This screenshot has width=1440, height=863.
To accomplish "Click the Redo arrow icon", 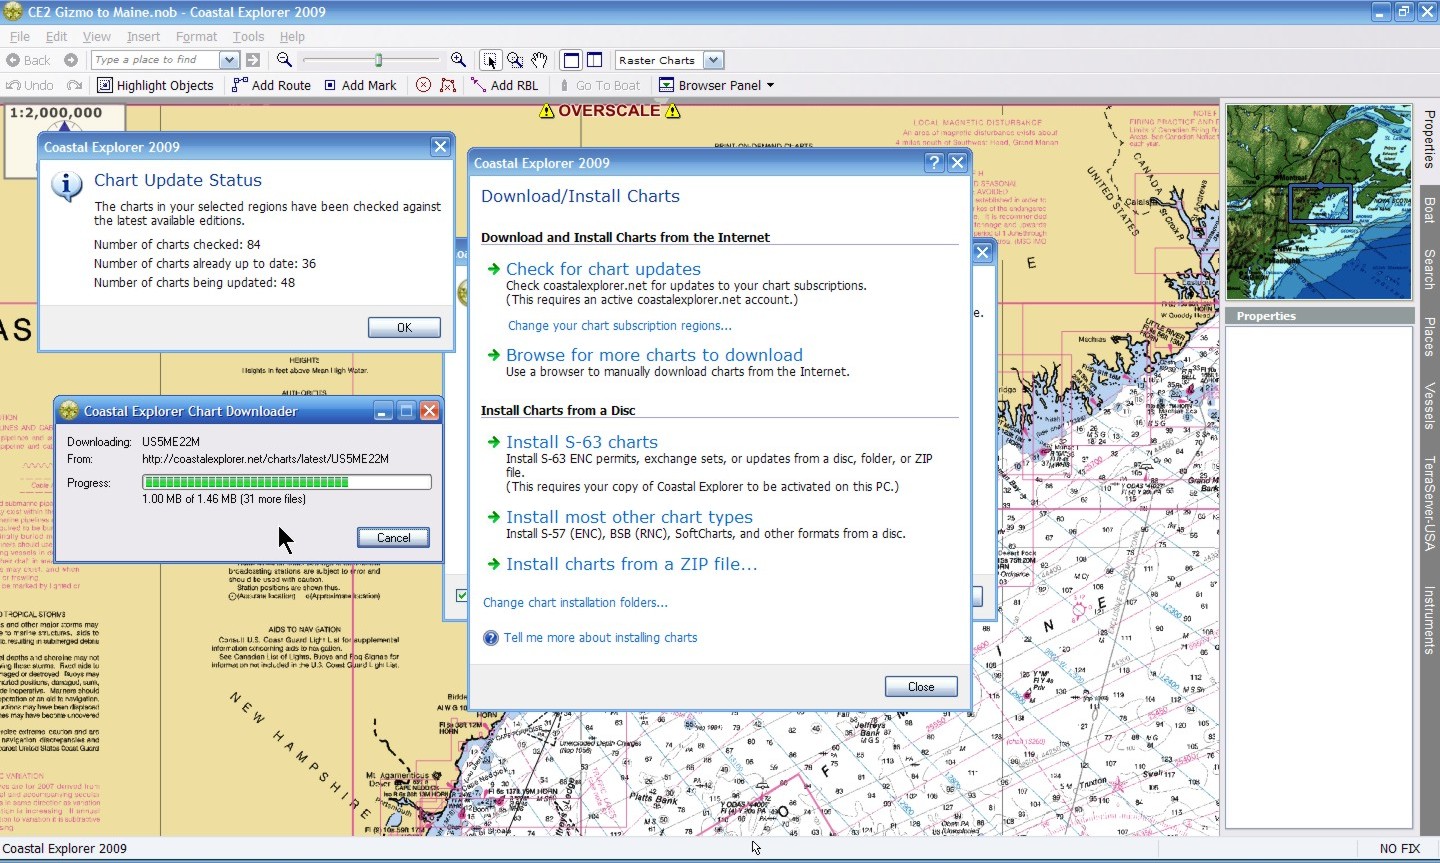I will tap(74, 85).
